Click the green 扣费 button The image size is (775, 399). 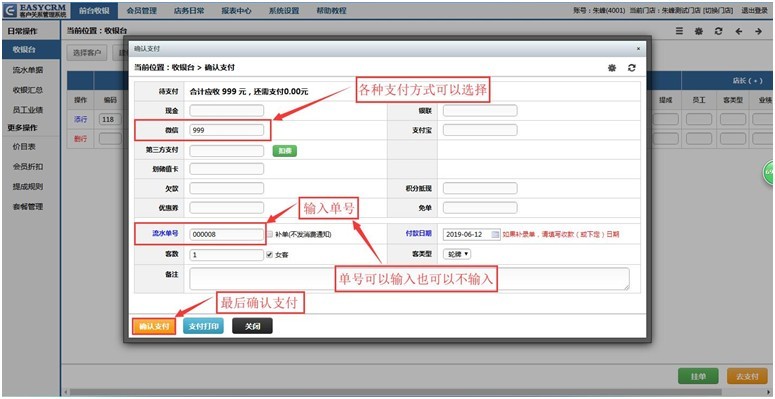[x=285, y=151]
